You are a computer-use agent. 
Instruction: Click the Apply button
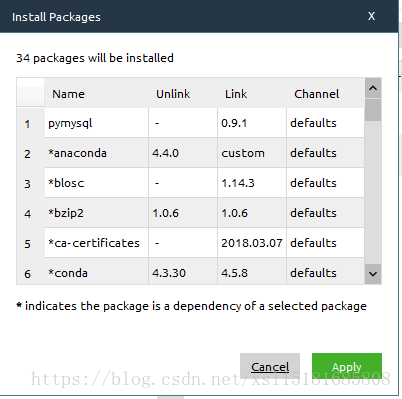tap(347, 367)
